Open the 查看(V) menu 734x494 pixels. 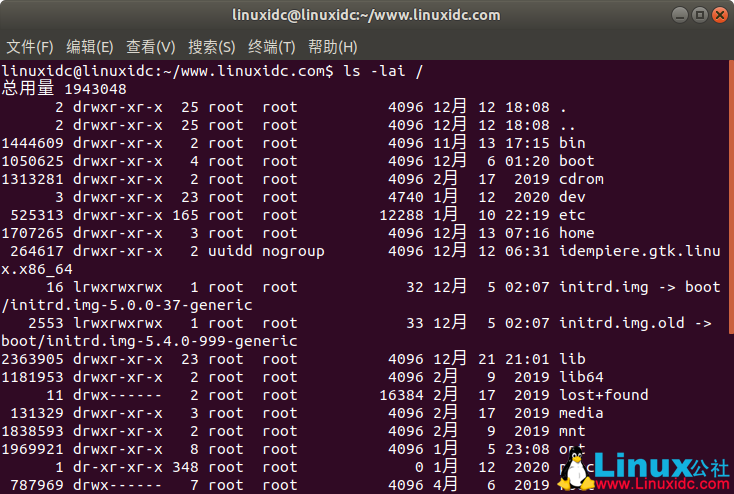tap(150, 47)
